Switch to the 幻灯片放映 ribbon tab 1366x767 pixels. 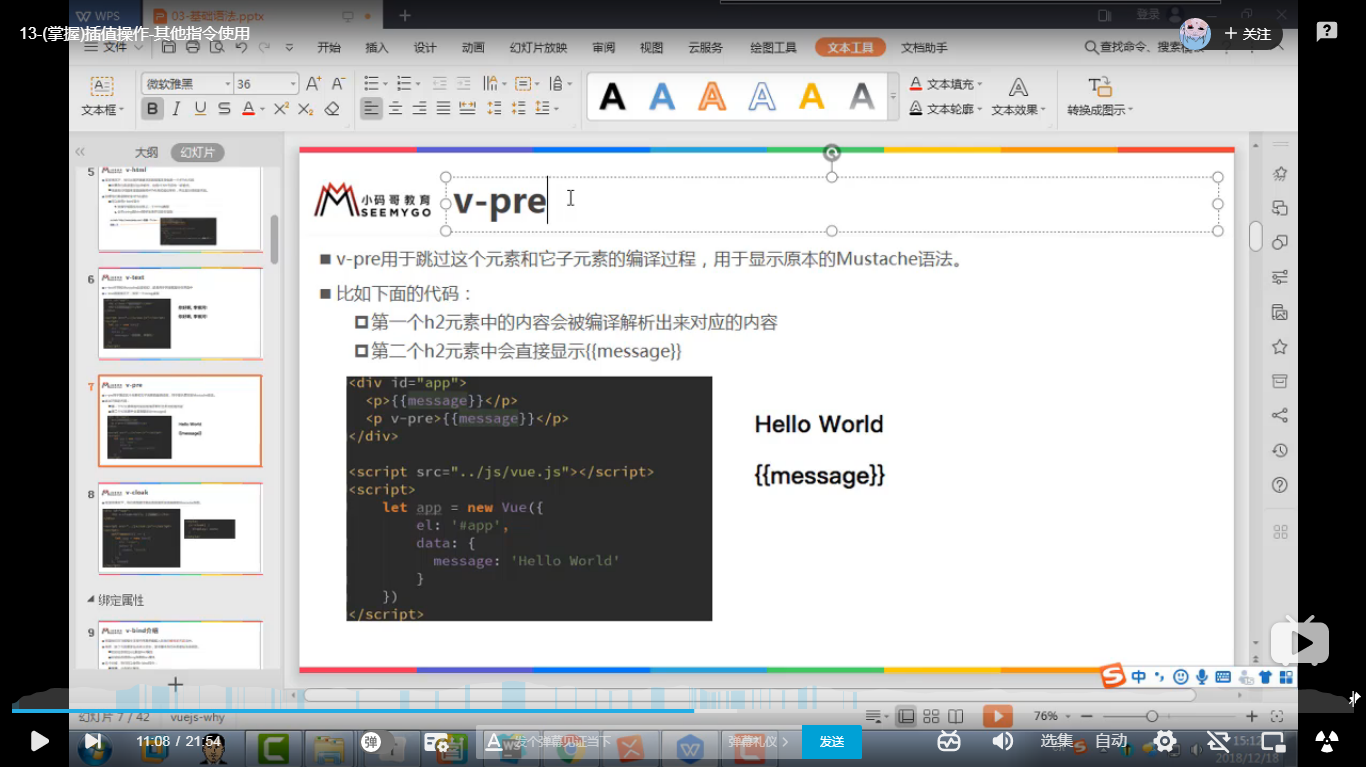pyautogui.click(x=538, y=47)
